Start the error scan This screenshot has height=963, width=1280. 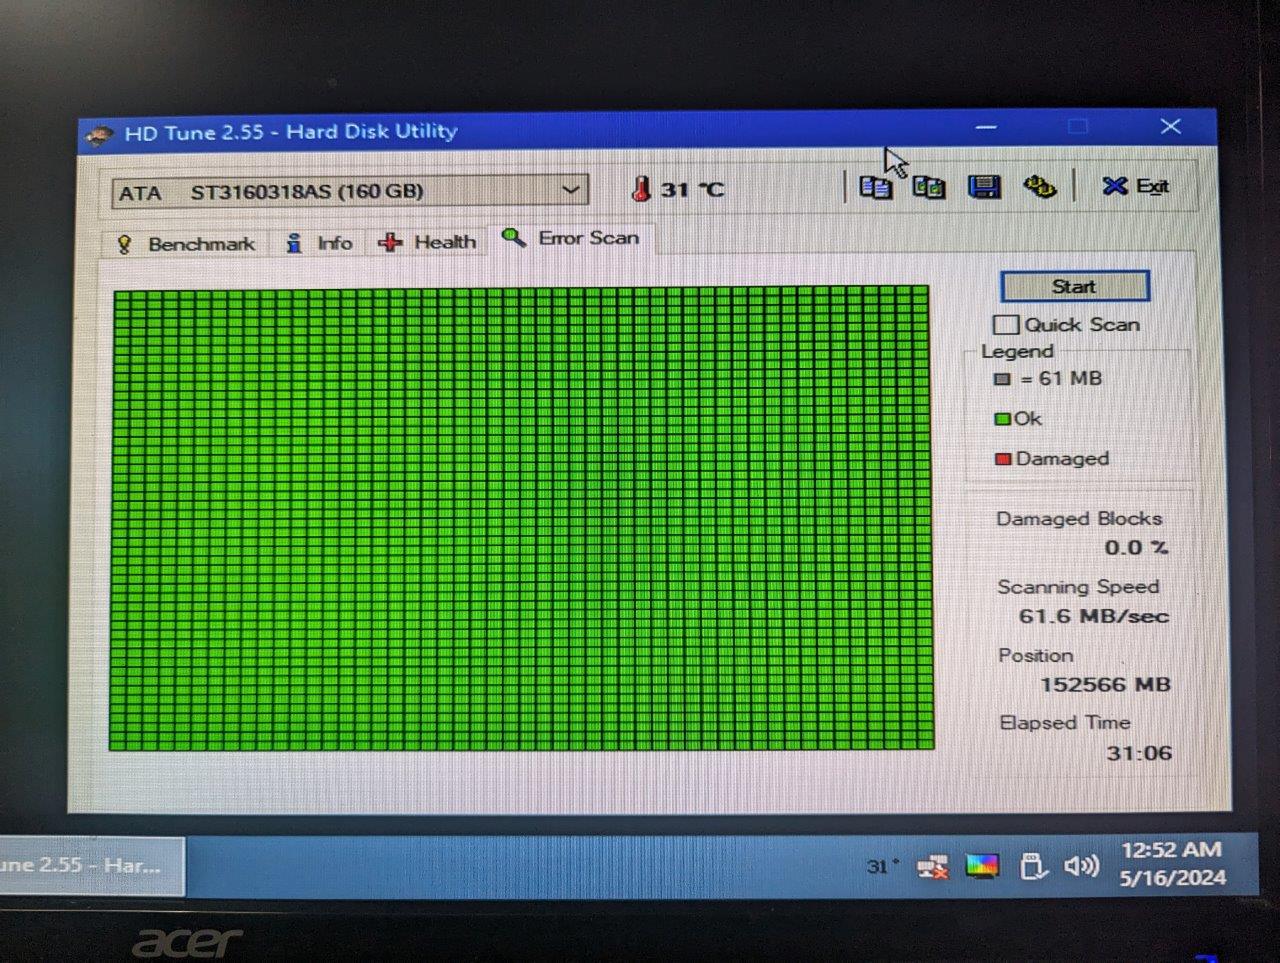point(1074,287)
